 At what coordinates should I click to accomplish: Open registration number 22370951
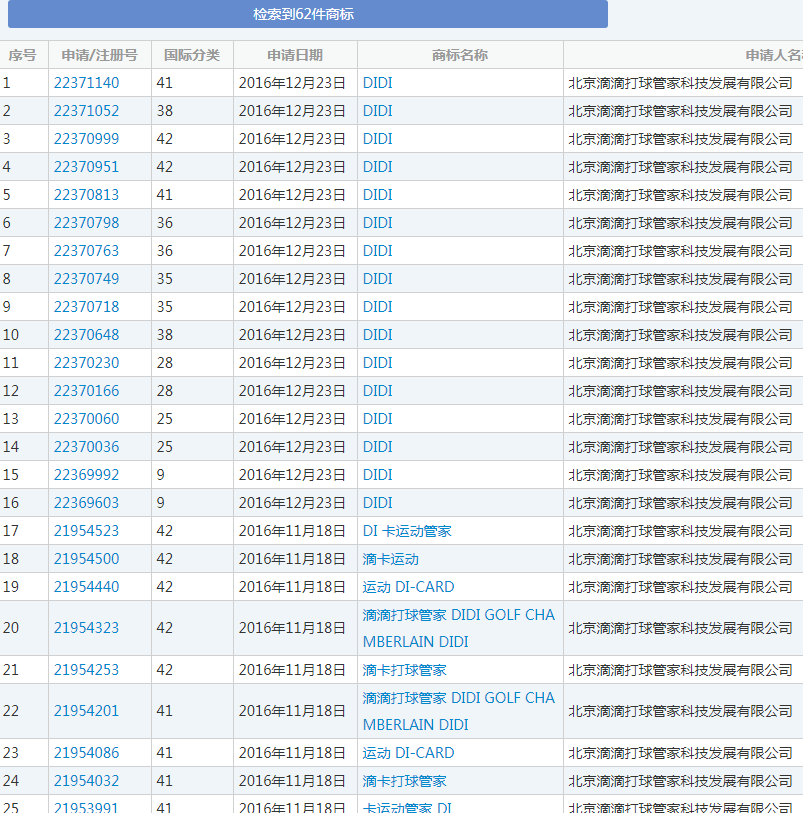87,167
